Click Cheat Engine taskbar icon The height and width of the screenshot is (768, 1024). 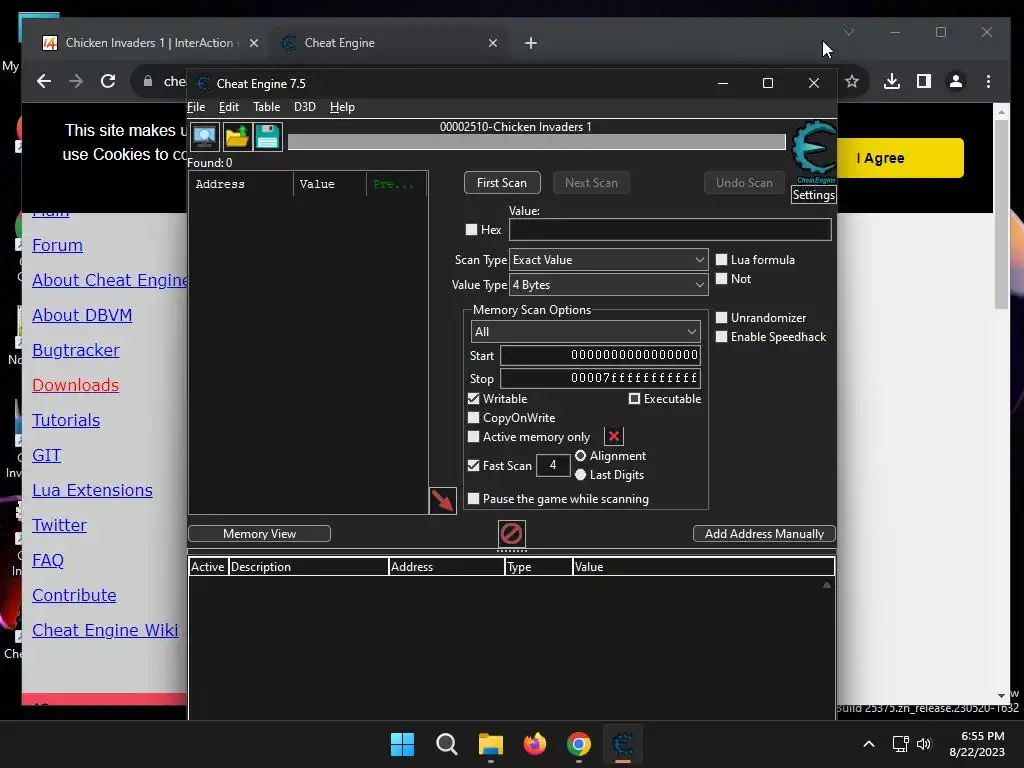click(x=623, y=744)
